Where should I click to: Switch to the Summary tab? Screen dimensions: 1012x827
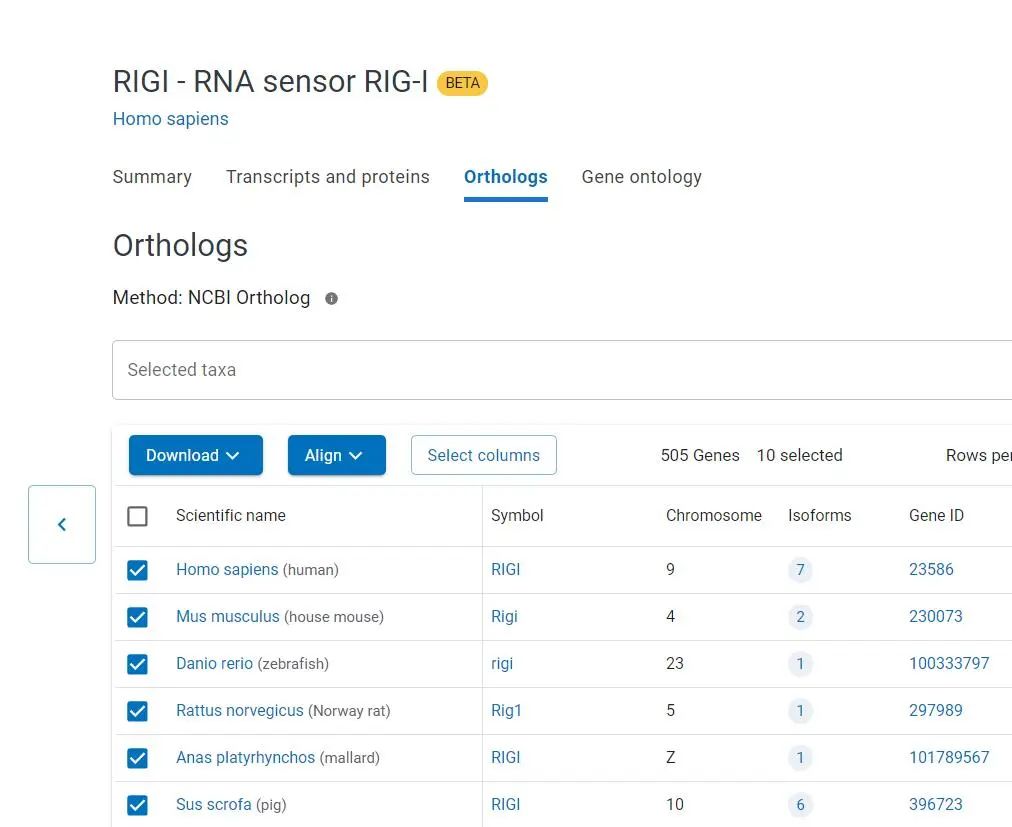(x=152, y=177)
